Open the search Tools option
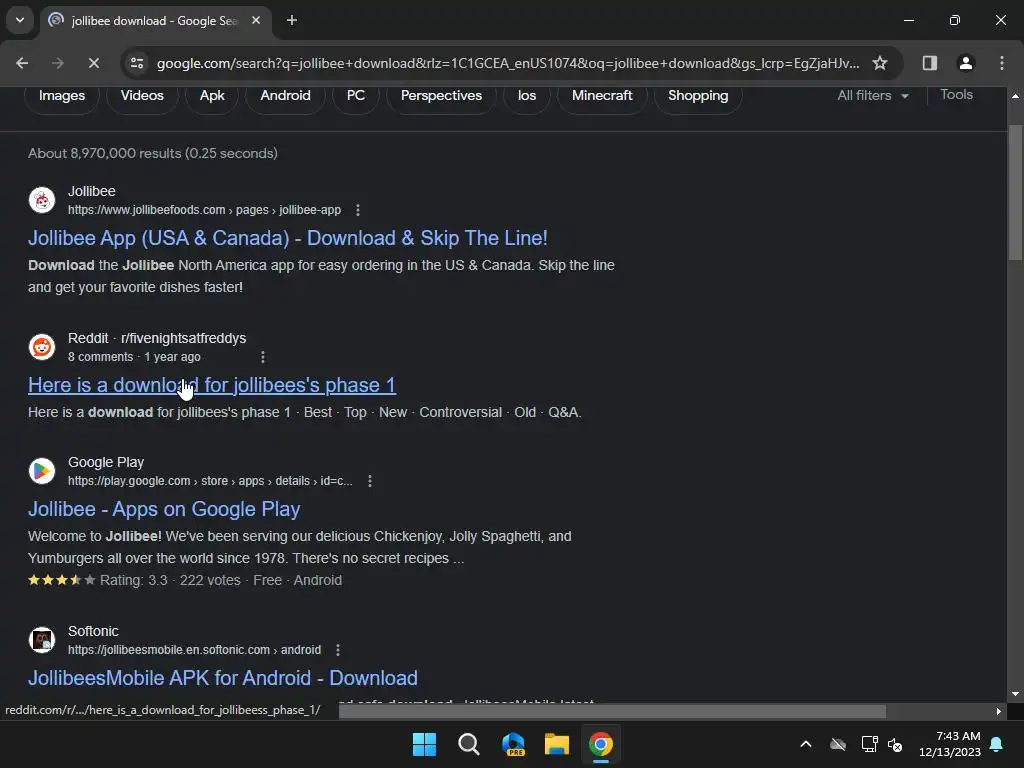This screenshot has width=1024, height=768. [956, 95]
